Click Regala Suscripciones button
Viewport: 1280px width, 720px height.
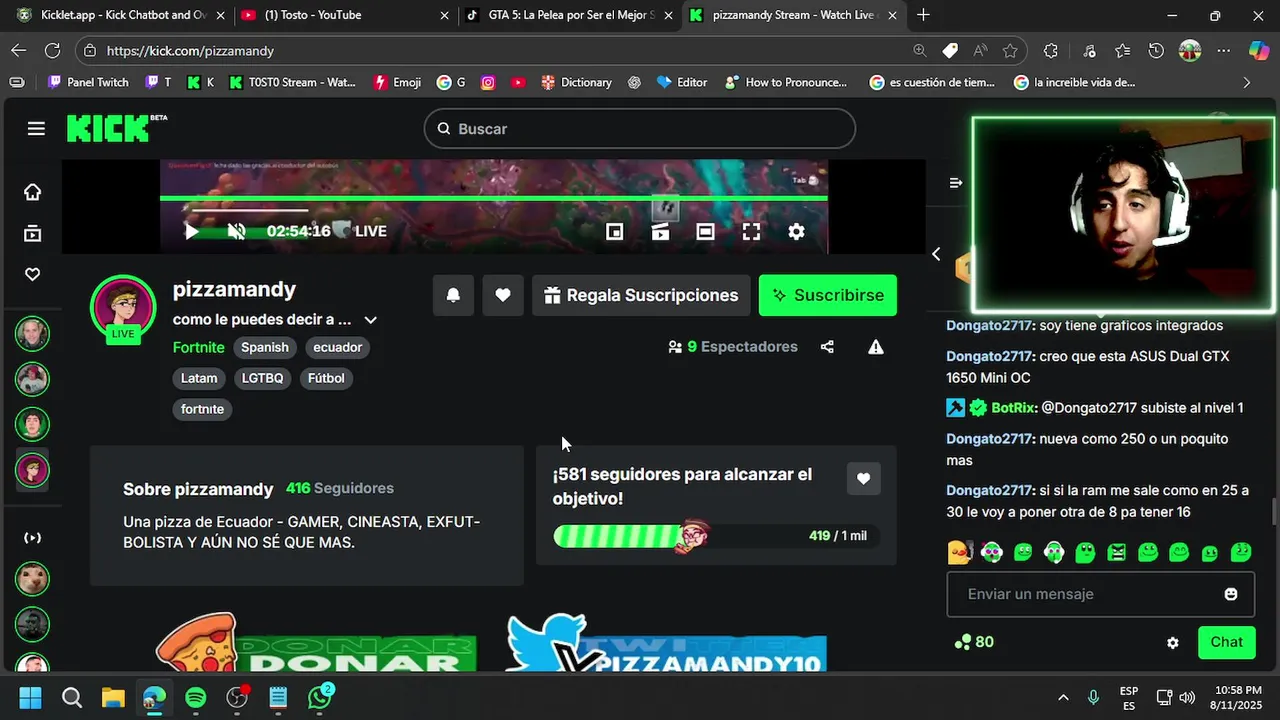click(x=641, y=295)
